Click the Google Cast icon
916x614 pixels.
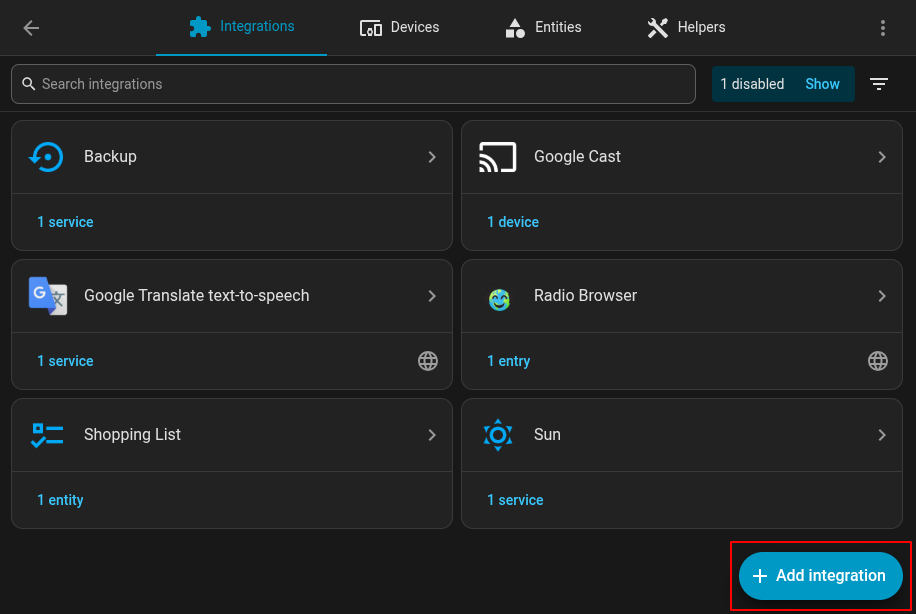coord(498,157)
